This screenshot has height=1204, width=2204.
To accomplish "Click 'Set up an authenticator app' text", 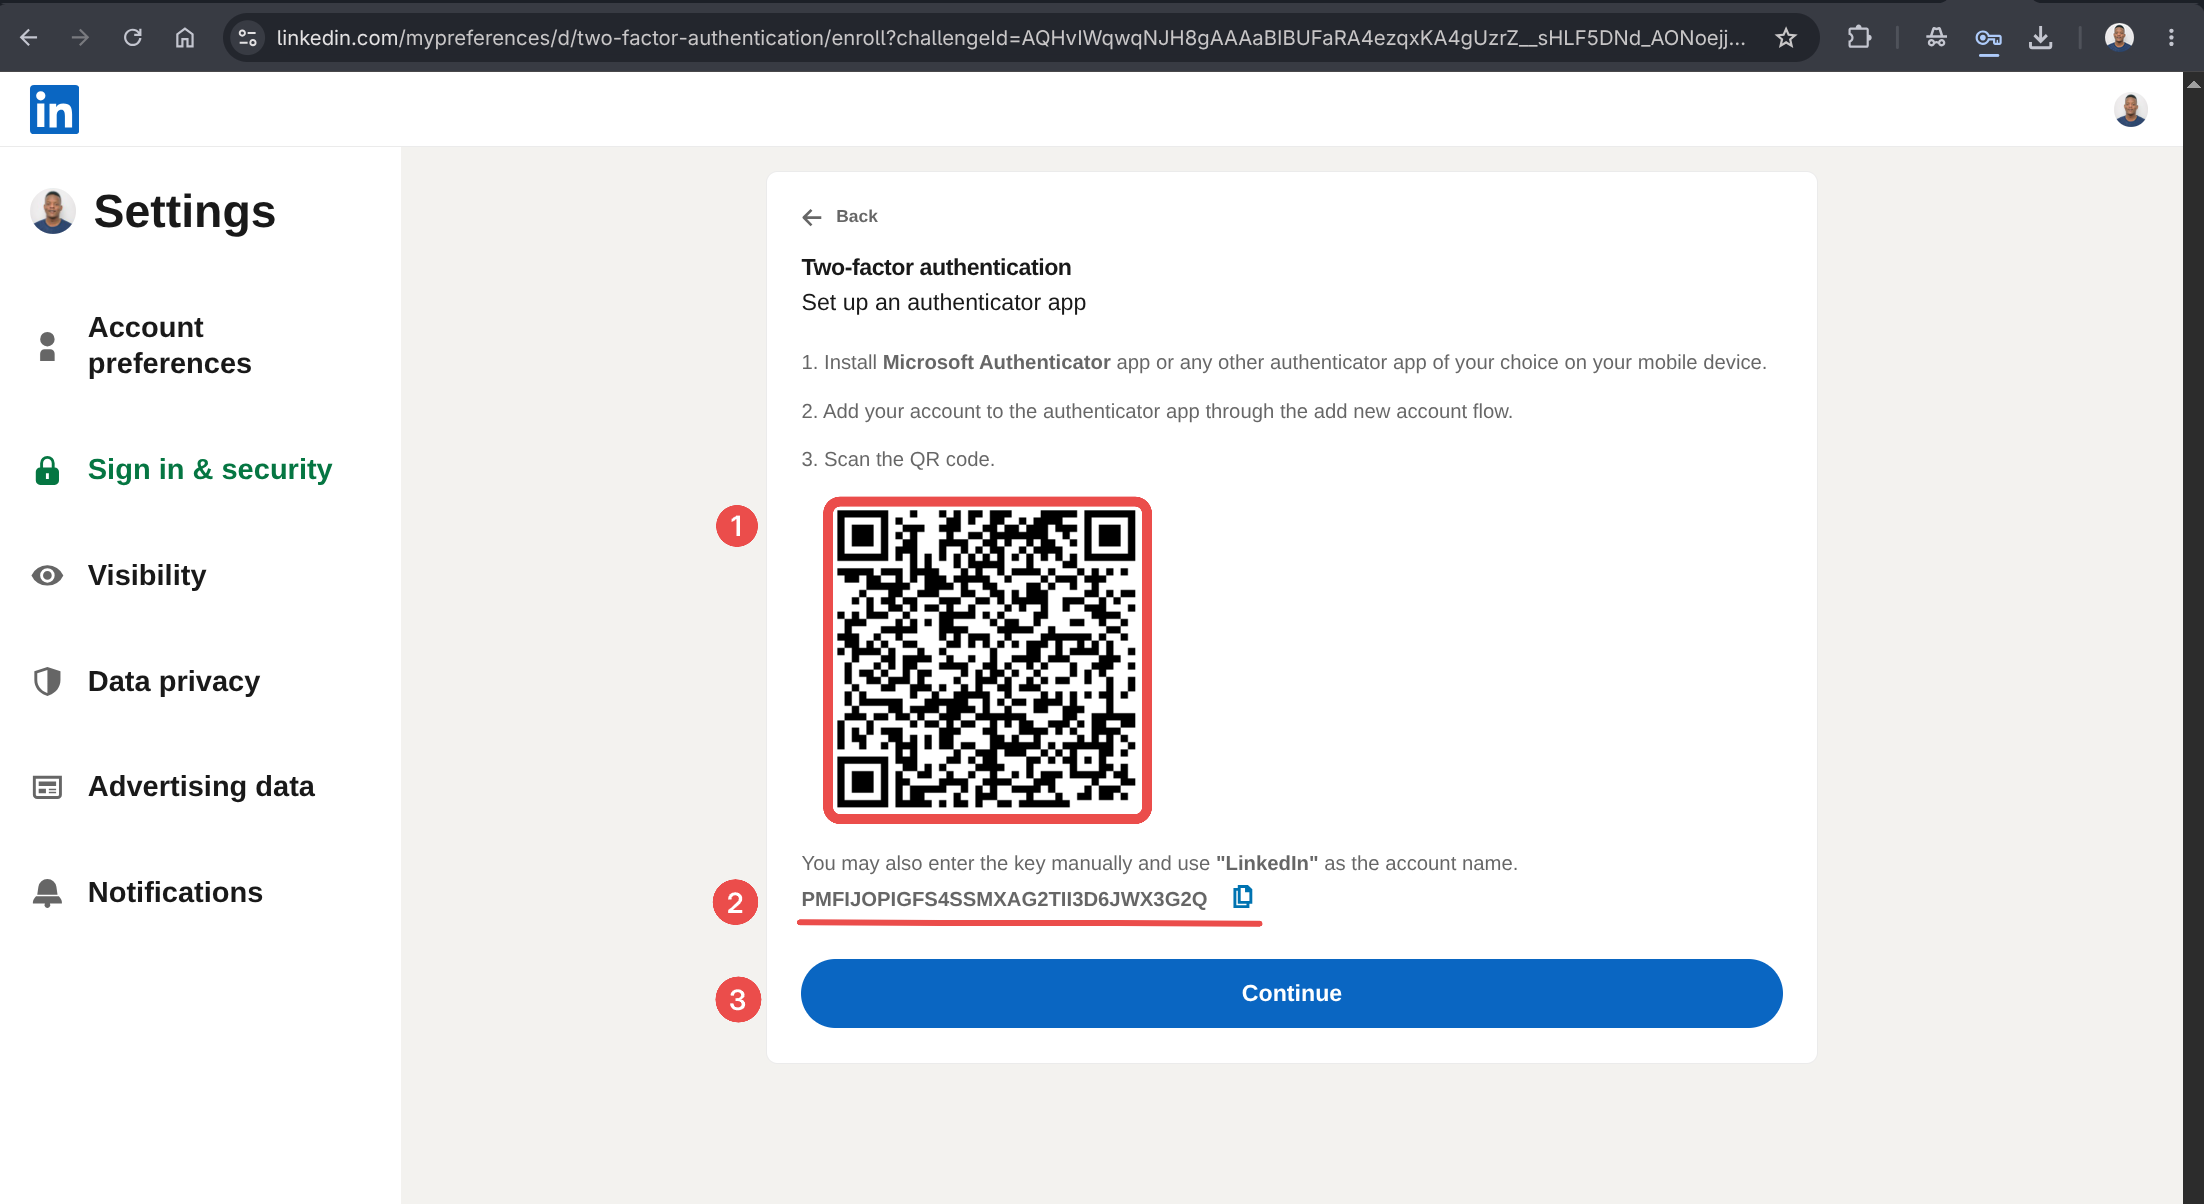I will pos(943,302).
